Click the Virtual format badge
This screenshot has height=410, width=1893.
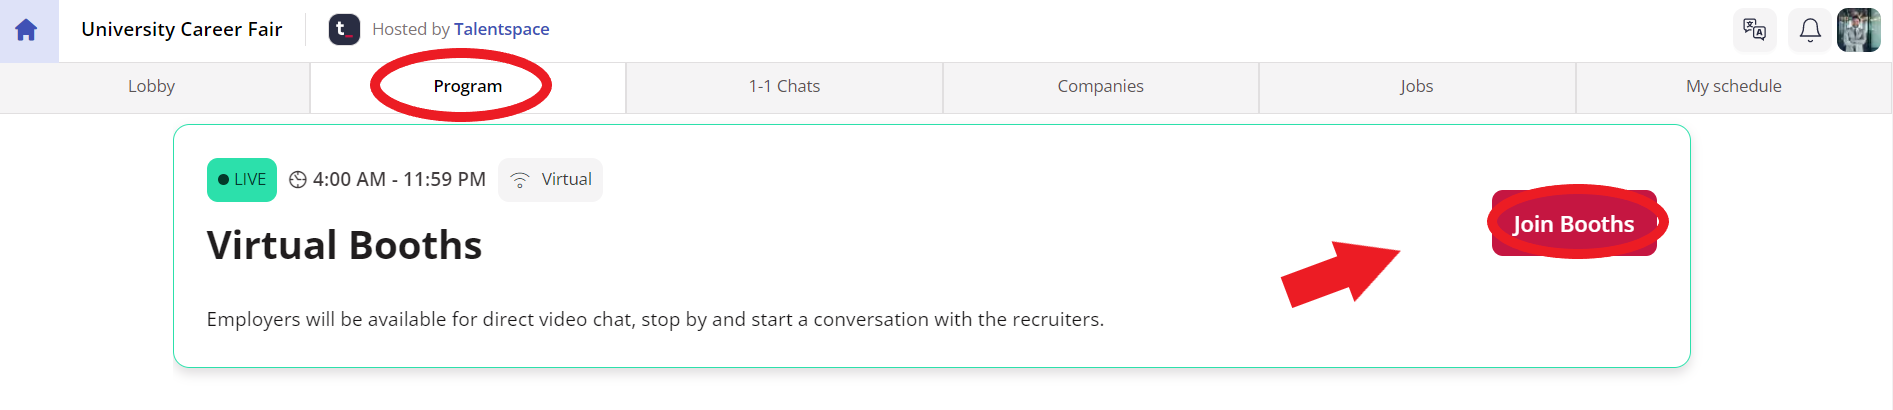tap(551, 180)
